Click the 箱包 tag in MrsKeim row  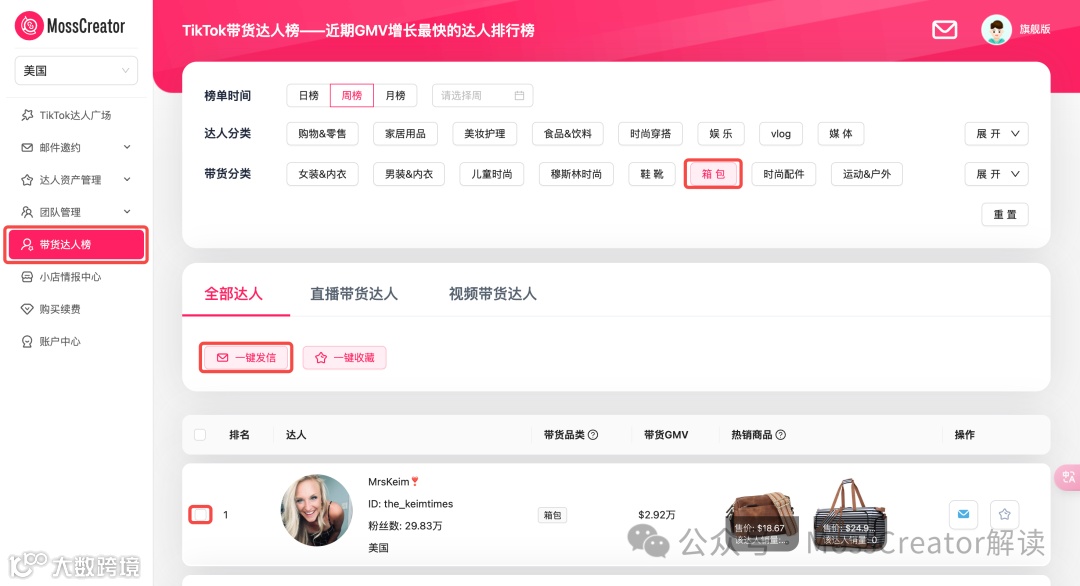(x=552, y=515)
